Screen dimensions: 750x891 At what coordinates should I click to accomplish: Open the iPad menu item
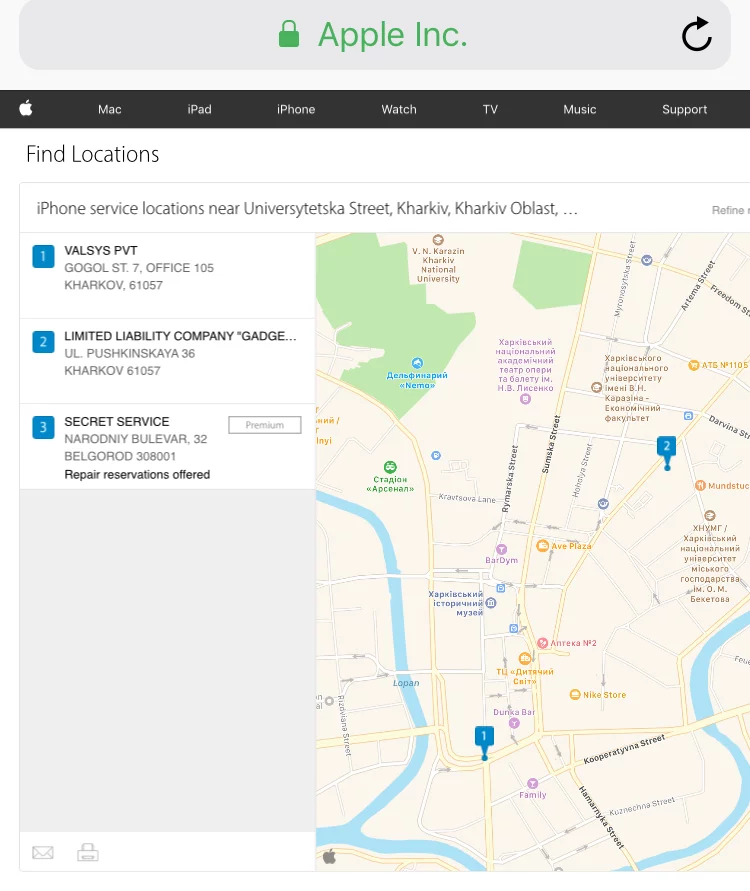point(199,110)
